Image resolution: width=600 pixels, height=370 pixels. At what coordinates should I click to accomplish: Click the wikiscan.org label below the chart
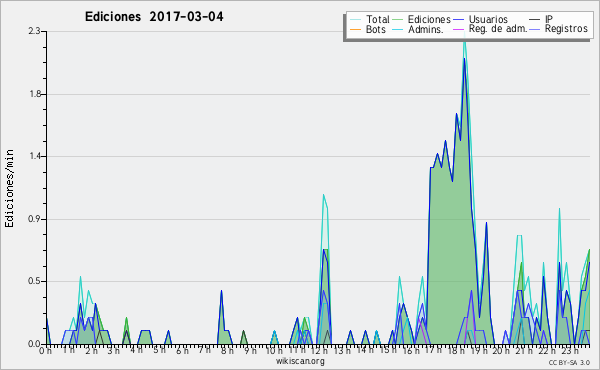coord(300,361)
